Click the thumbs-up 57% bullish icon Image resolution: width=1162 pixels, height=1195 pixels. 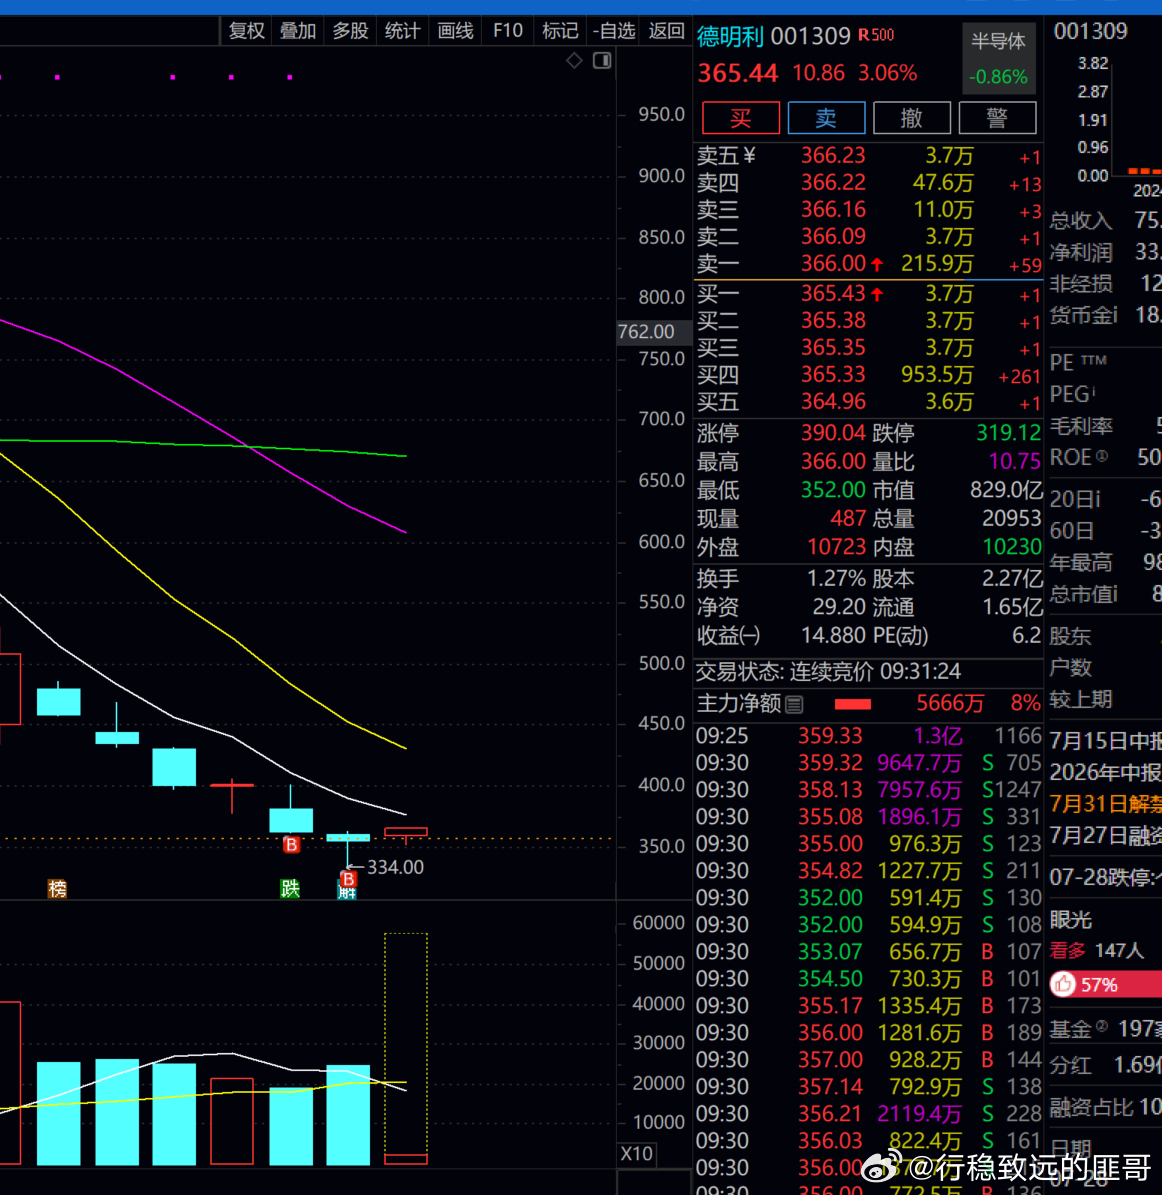pyautogui.click(x=1063, y=984)
